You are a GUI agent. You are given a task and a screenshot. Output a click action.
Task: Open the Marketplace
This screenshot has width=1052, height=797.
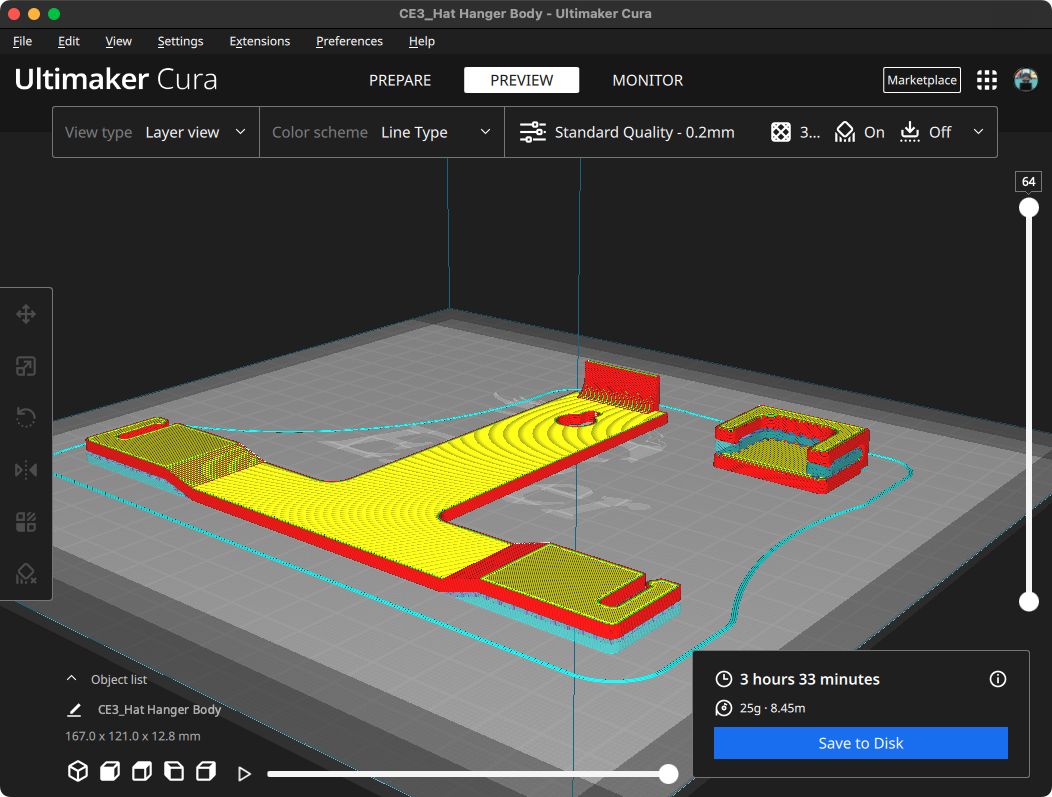(x=921, y=80)
